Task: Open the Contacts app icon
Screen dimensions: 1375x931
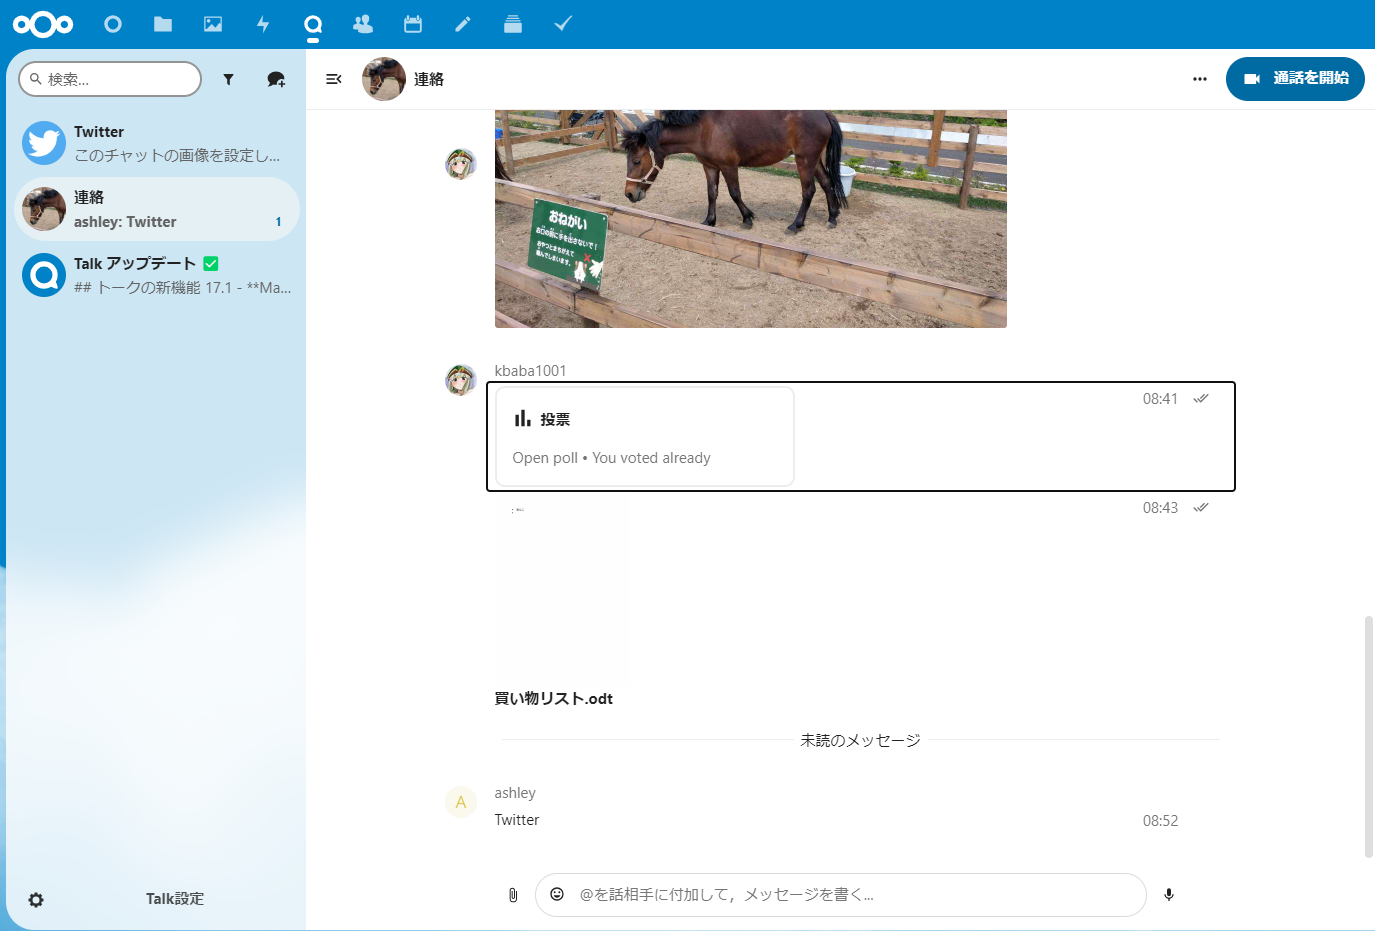Action: 363,24
